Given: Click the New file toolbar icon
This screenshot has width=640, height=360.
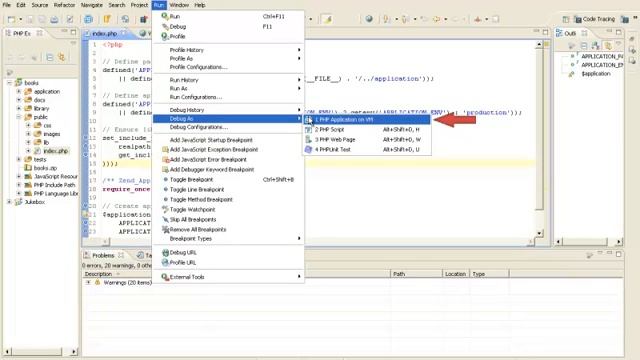Looking at the screenshot, I should pos(11,19).
